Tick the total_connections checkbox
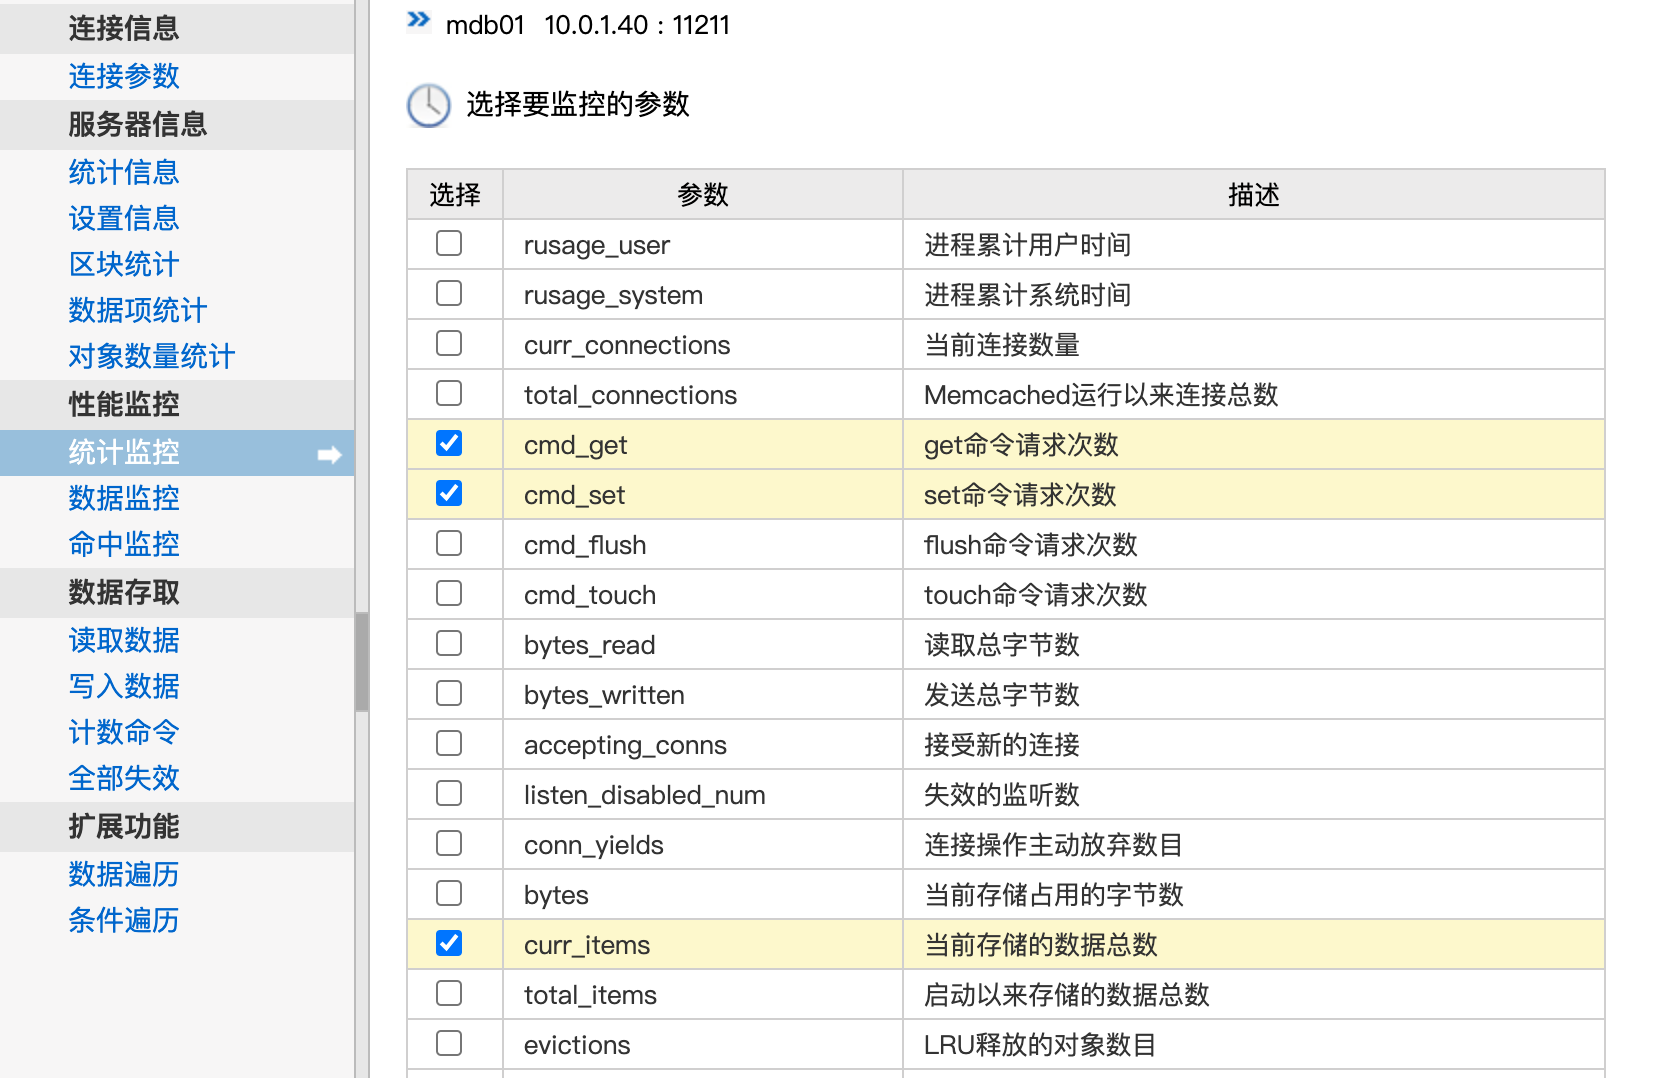 (449, 393)
